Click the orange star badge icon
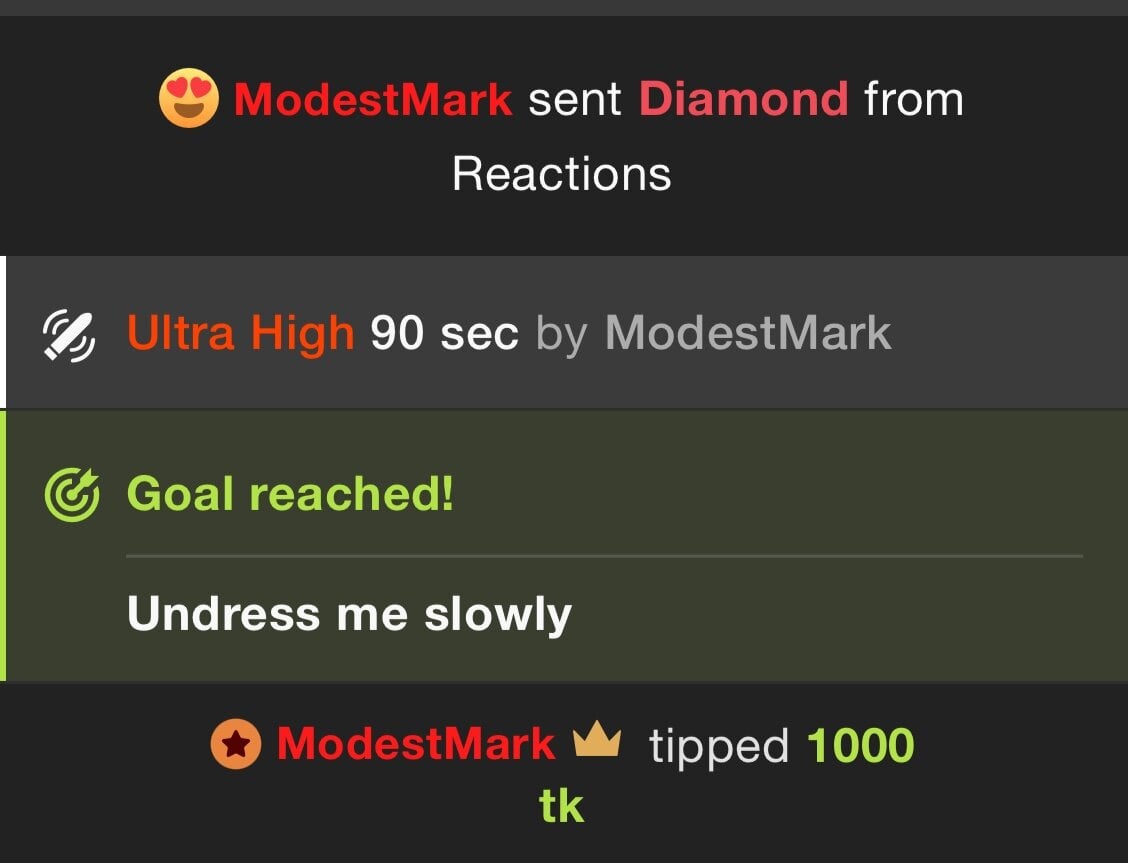This screenshot has height=863, width=1128. point(236,744)
